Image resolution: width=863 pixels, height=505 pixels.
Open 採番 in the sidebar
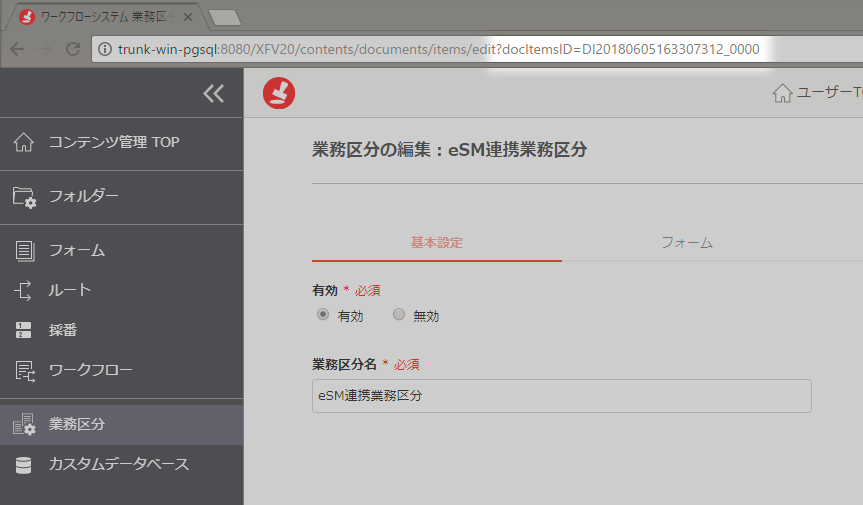(121, 330)
